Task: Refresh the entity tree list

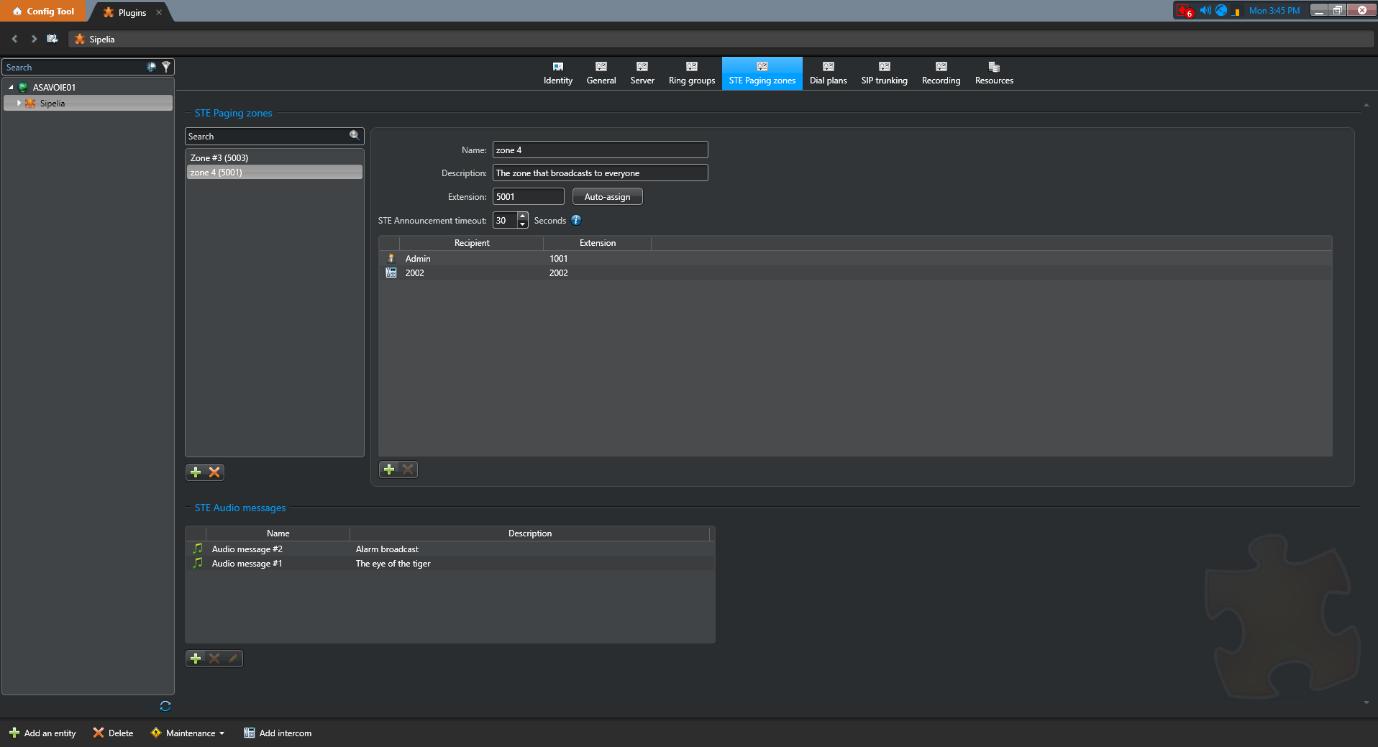Action: (165, 706)
